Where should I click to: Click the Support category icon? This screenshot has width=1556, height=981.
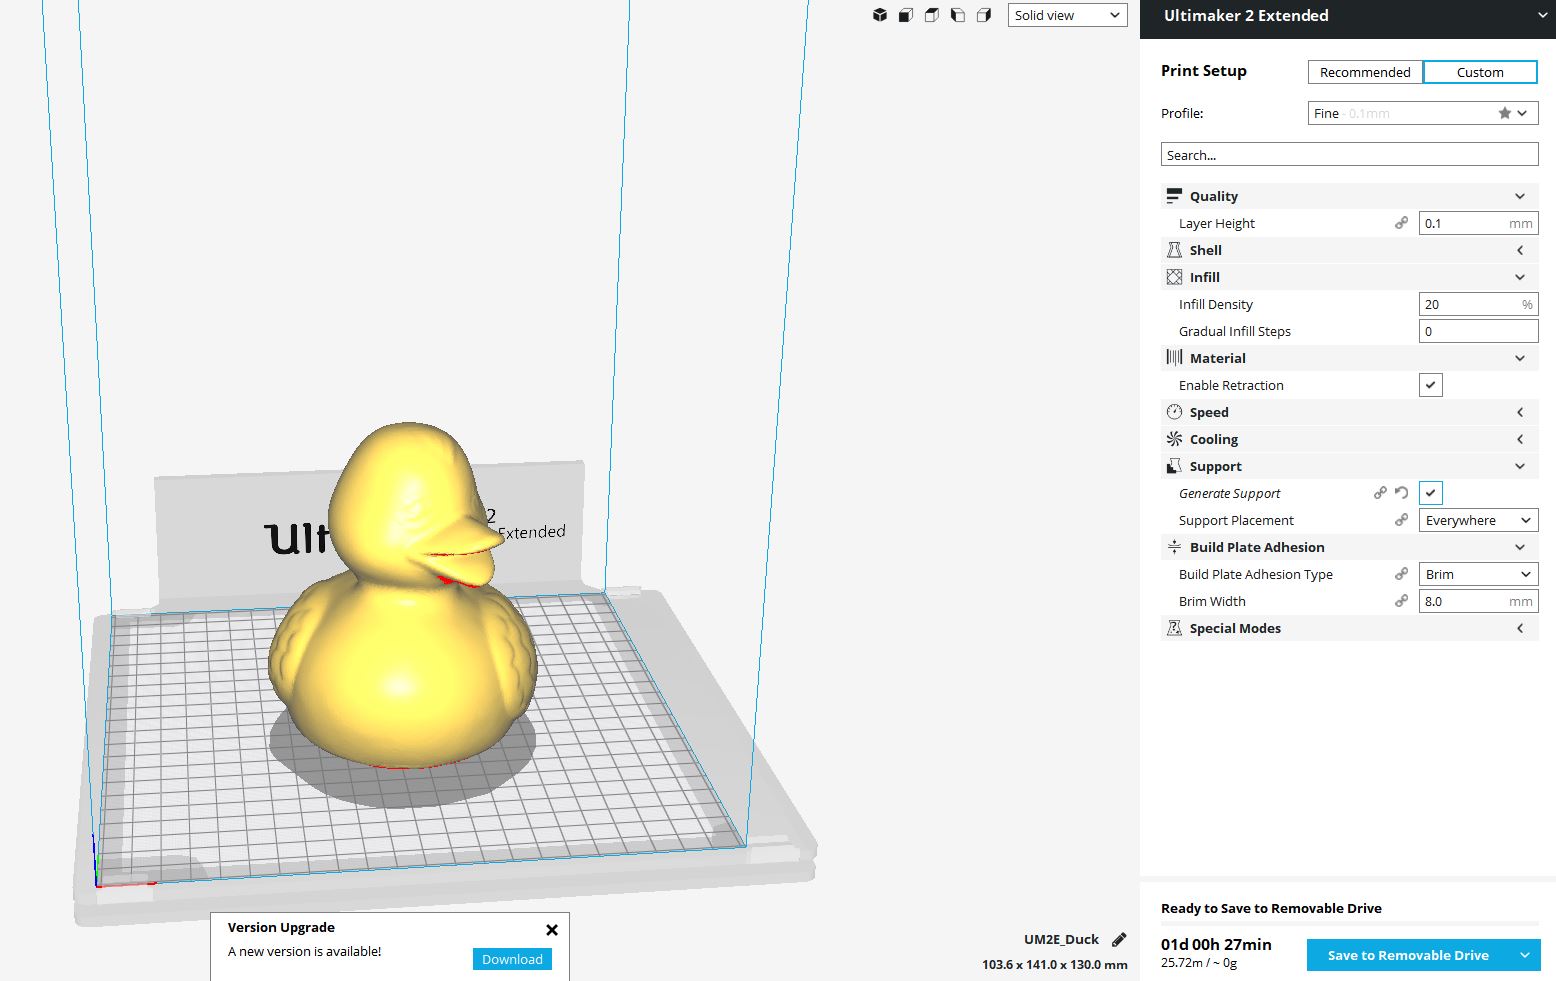(1174, 466)
